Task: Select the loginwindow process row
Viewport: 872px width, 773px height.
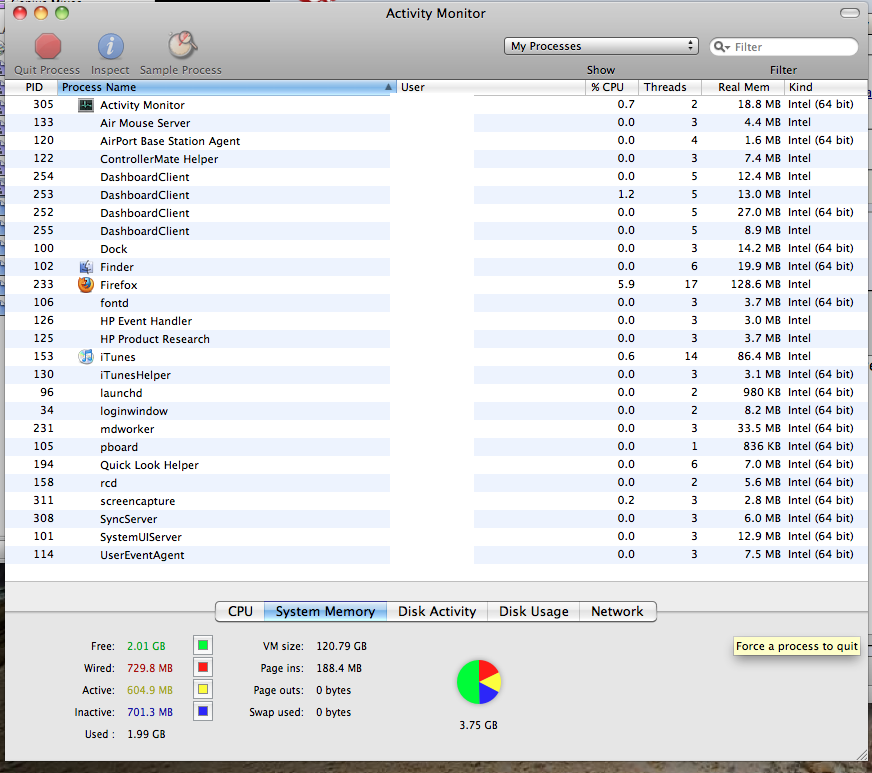Action: pos(436,411)
